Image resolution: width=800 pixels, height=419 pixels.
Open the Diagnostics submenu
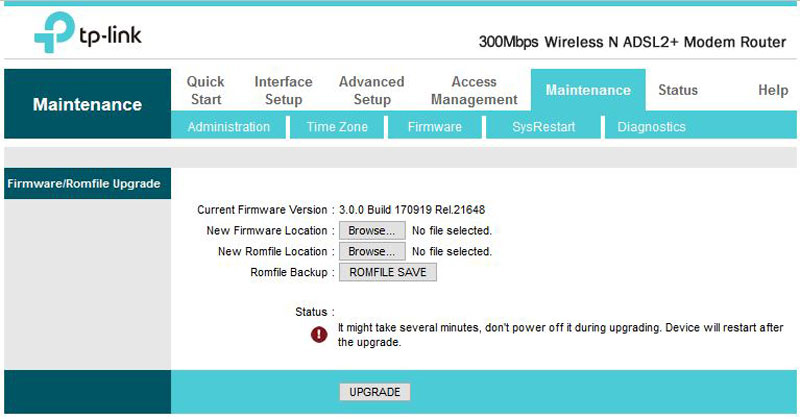point(651,127)
